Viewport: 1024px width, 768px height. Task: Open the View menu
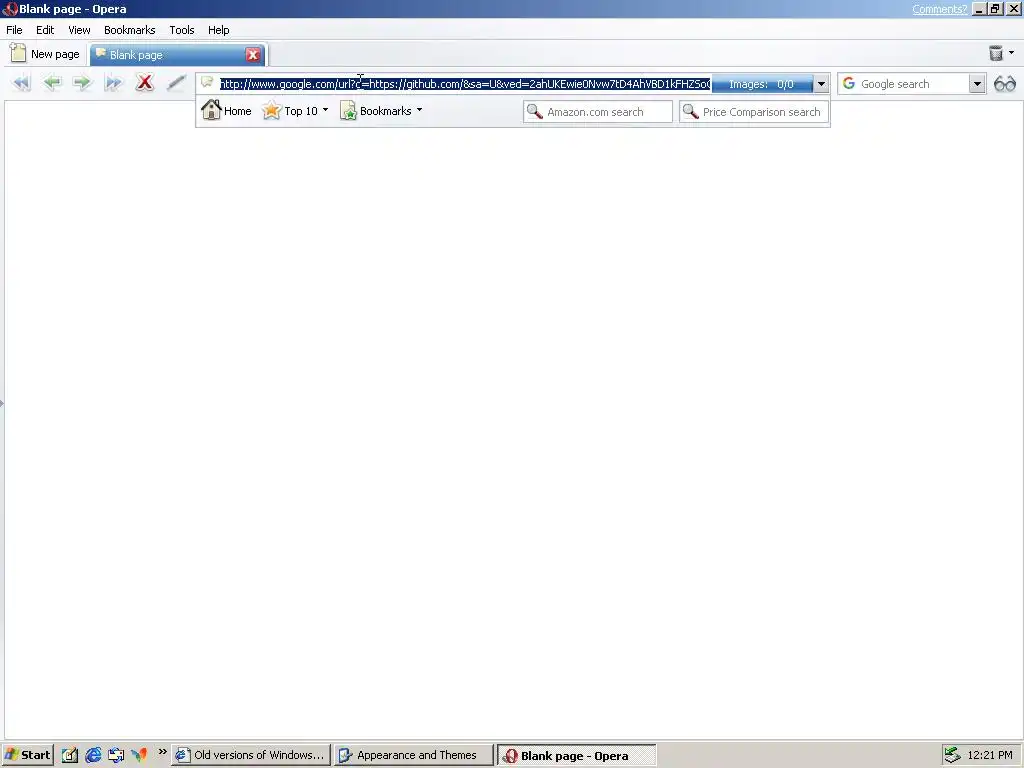pyautogui.click(x=79, y=30)
